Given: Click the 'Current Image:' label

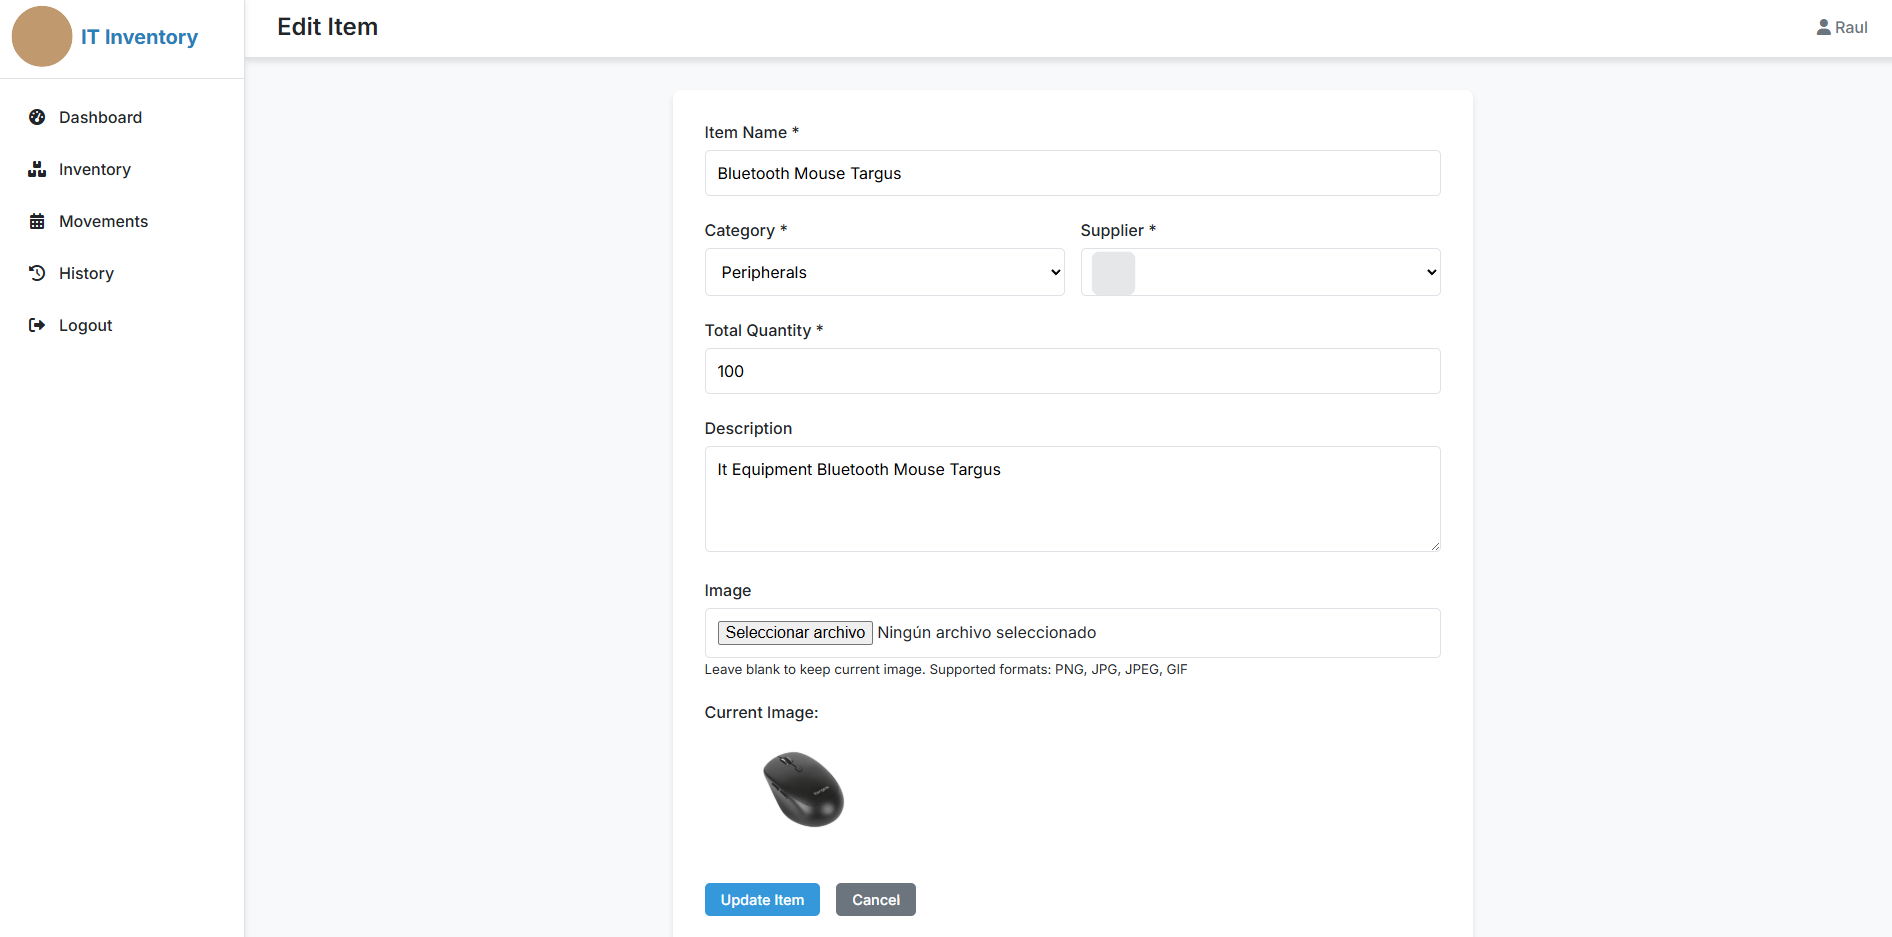Looking at the screenshot, I should (x=761, y=713).
